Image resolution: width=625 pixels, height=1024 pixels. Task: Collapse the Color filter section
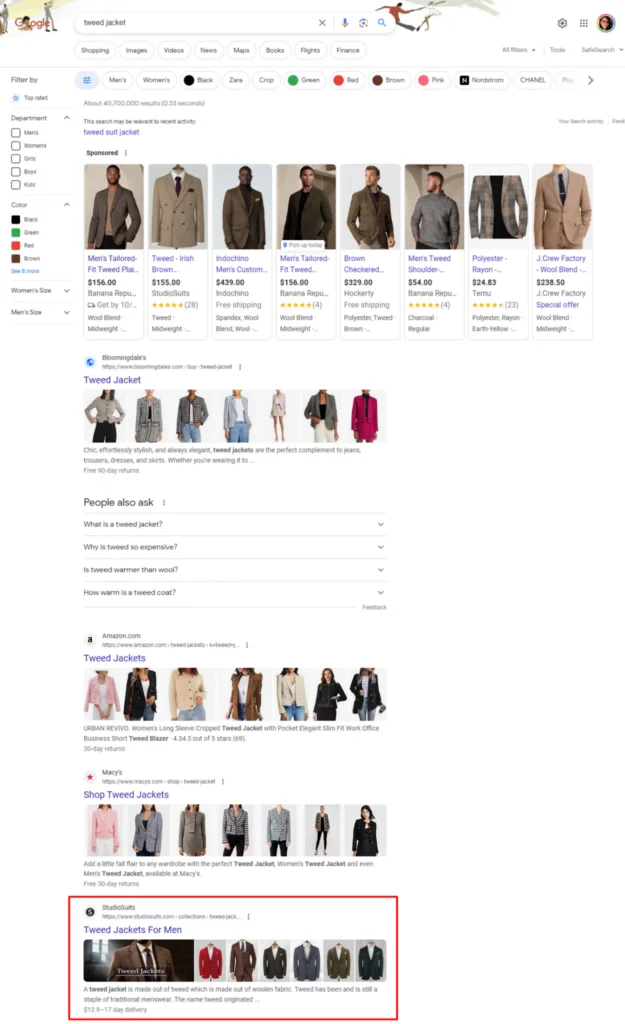[x=67, y=204]
